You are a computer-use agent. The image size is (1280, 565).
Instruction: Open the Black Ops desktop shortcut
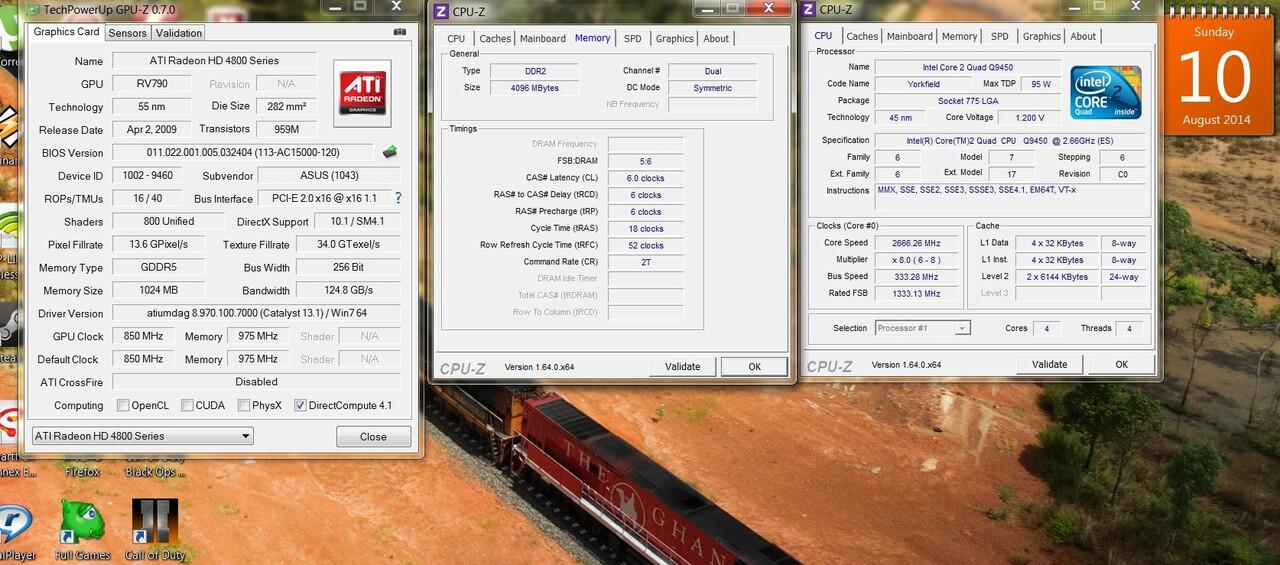pyautogui.click(x=155, y=470)
